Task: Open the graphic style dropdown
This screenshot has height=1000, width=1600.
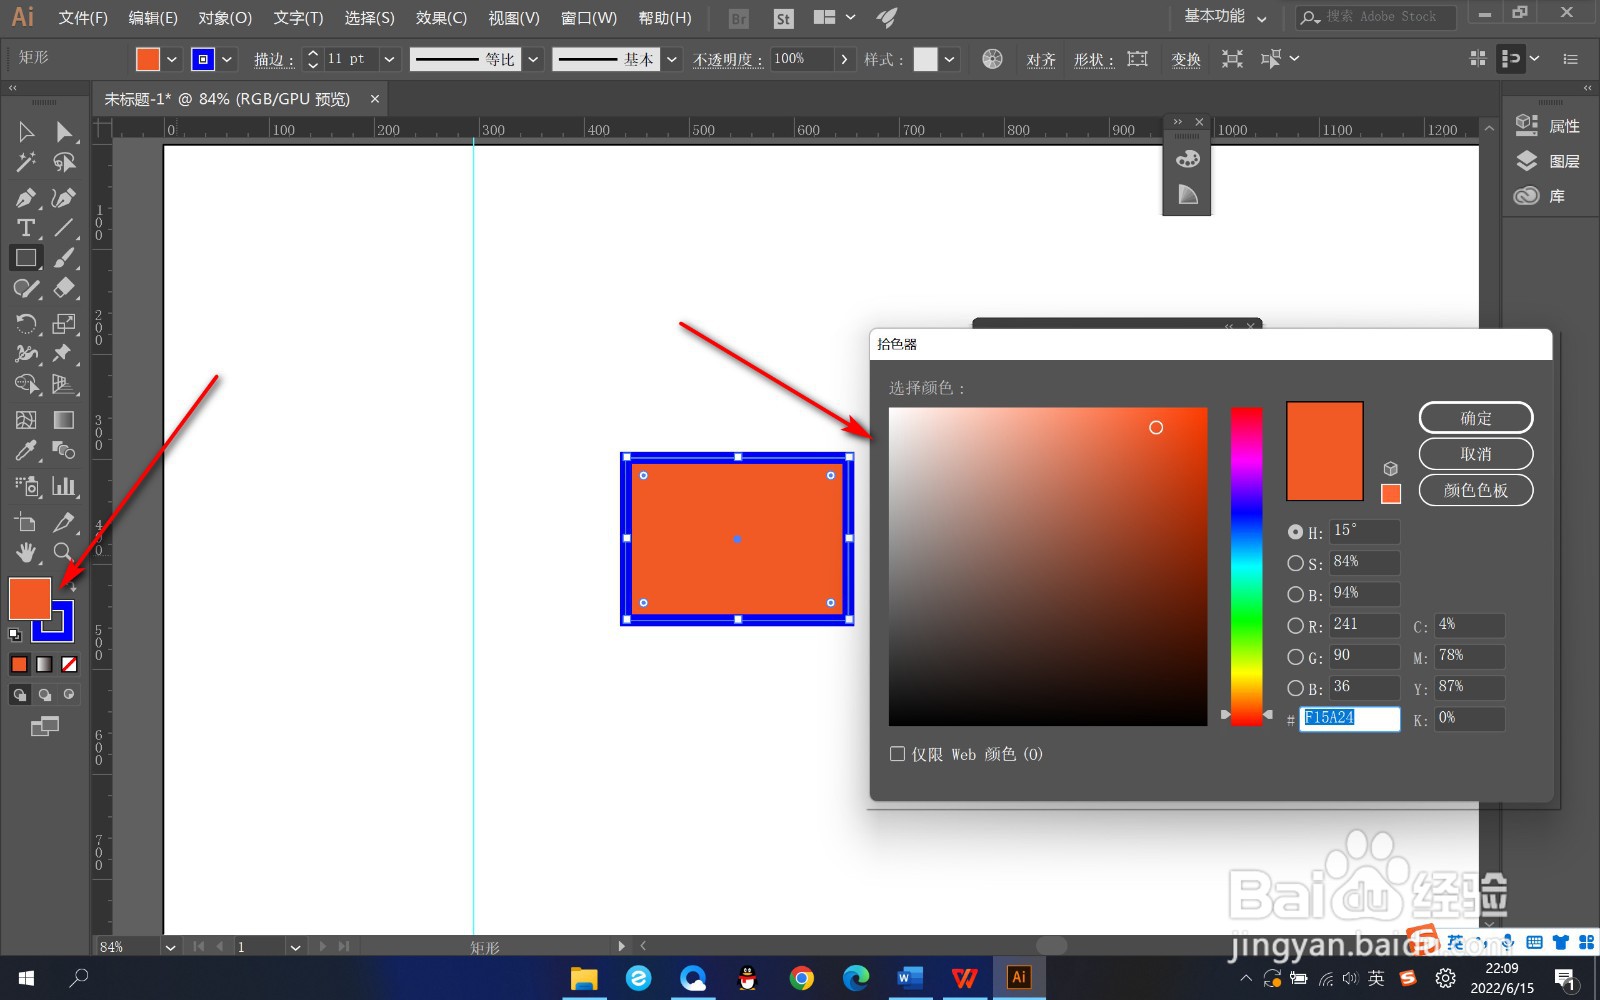Action: pos(949,59)
